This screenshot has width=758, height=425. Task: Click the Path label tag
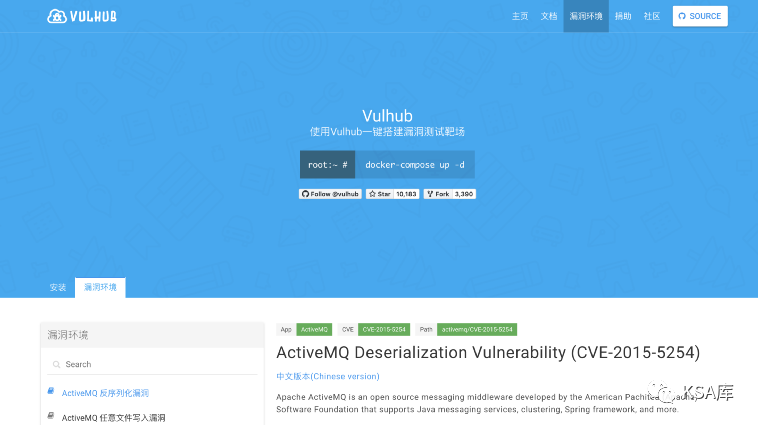coord(426,329)
